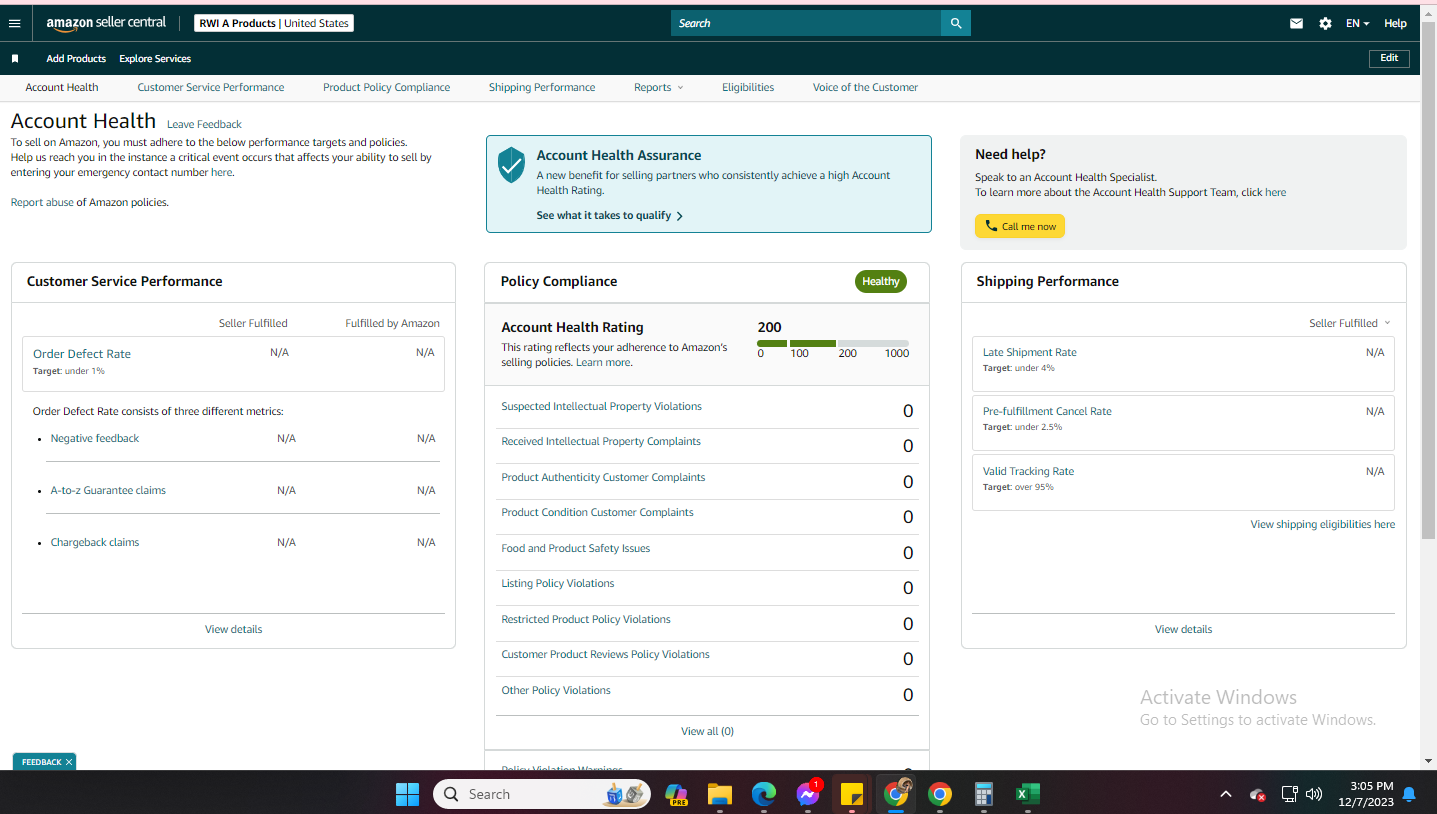Open Late Shipment Rate metric
This screenshot has height=814, width=1437.
pos(1029,352)
